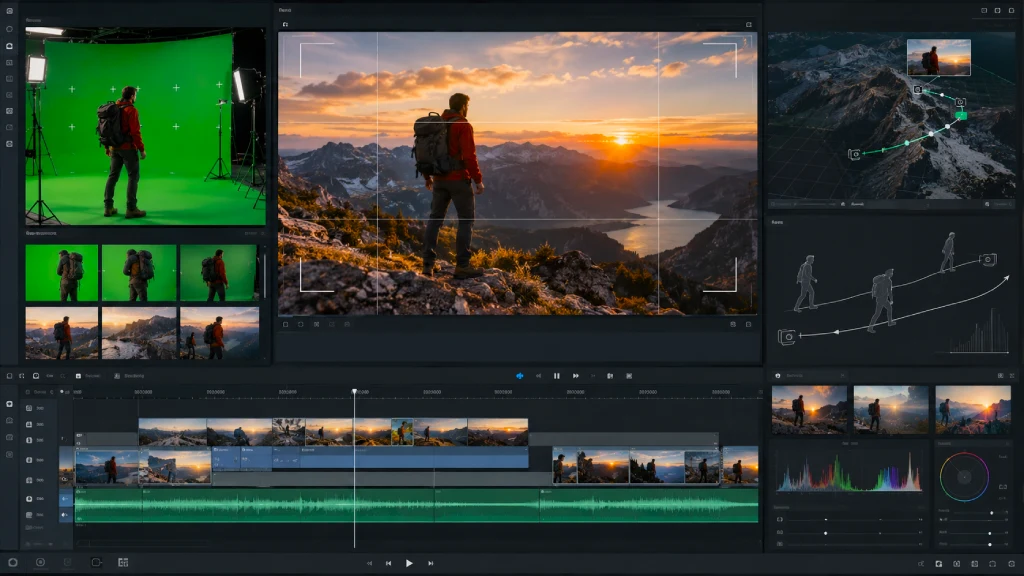
Task: Open the second green-screen clip thumbnail
Action: click(139, 273)
